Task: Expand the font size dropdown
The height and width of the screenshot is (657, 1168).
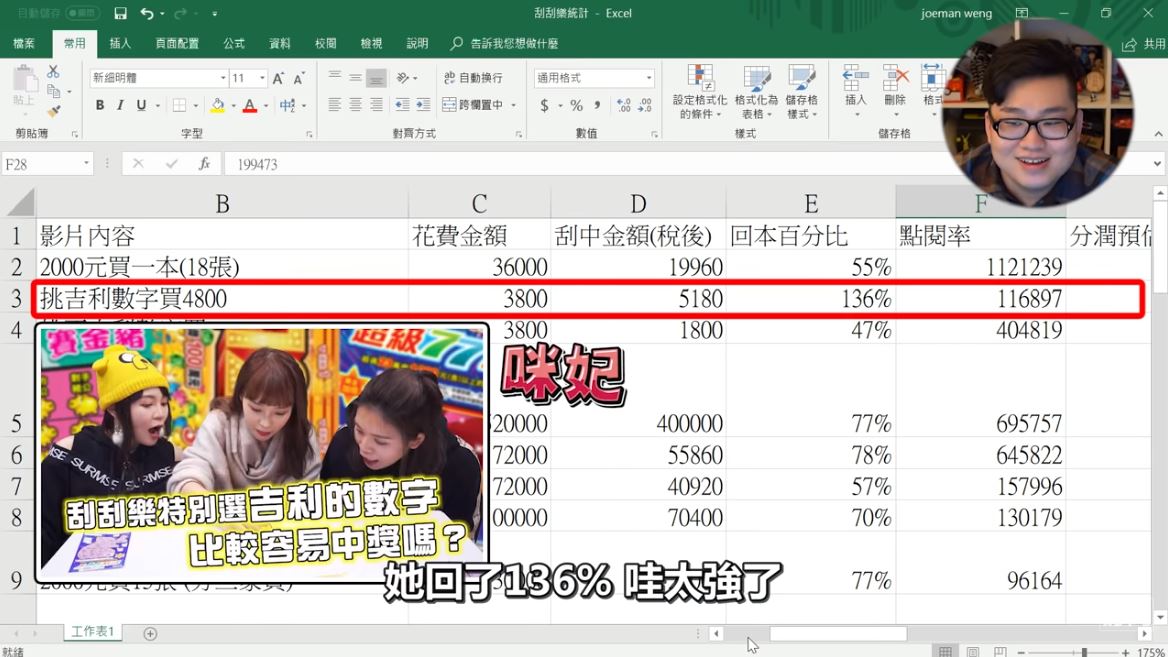Action: (x=262, y=78)
